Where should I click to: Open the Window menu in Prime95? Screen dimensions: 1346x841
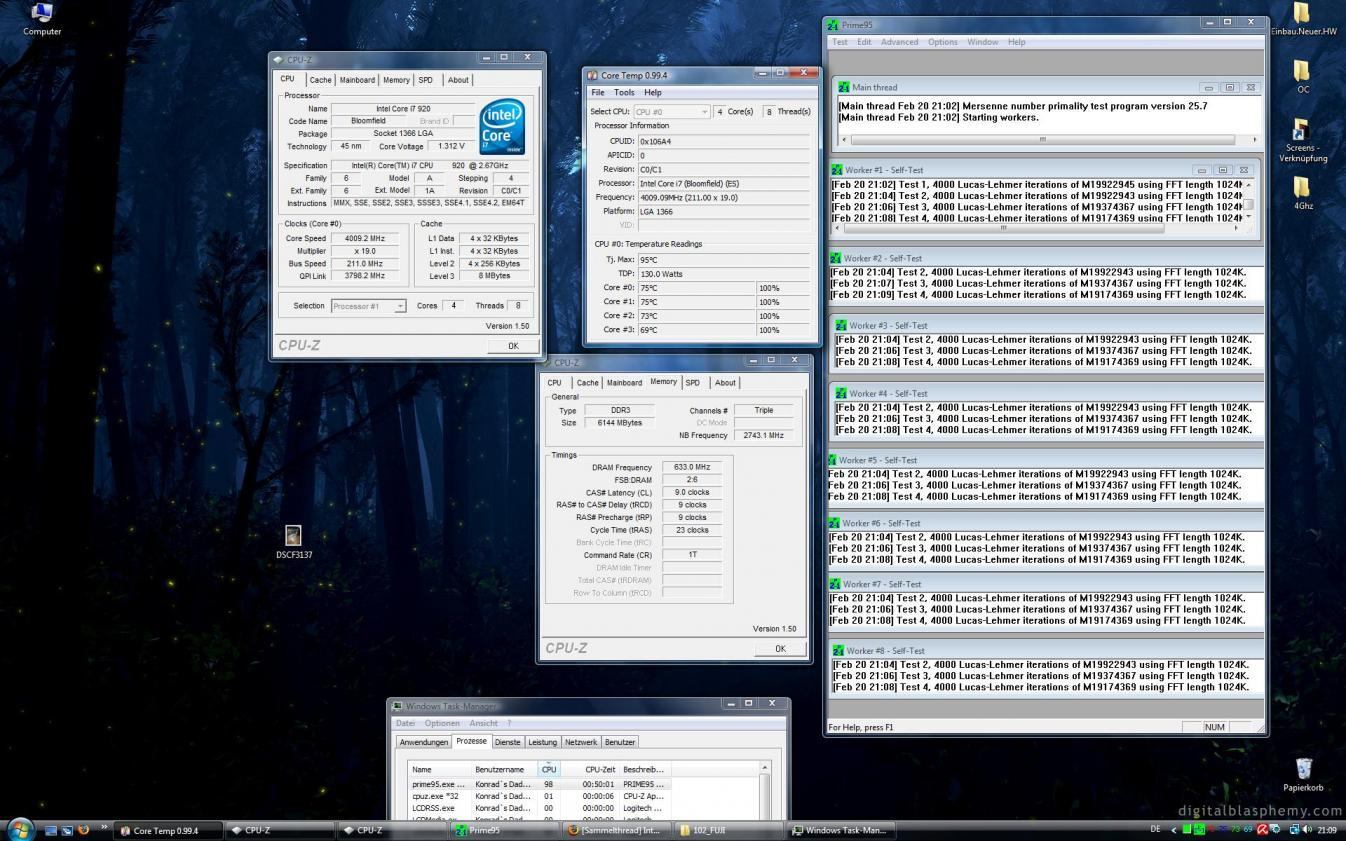[982, 42]
